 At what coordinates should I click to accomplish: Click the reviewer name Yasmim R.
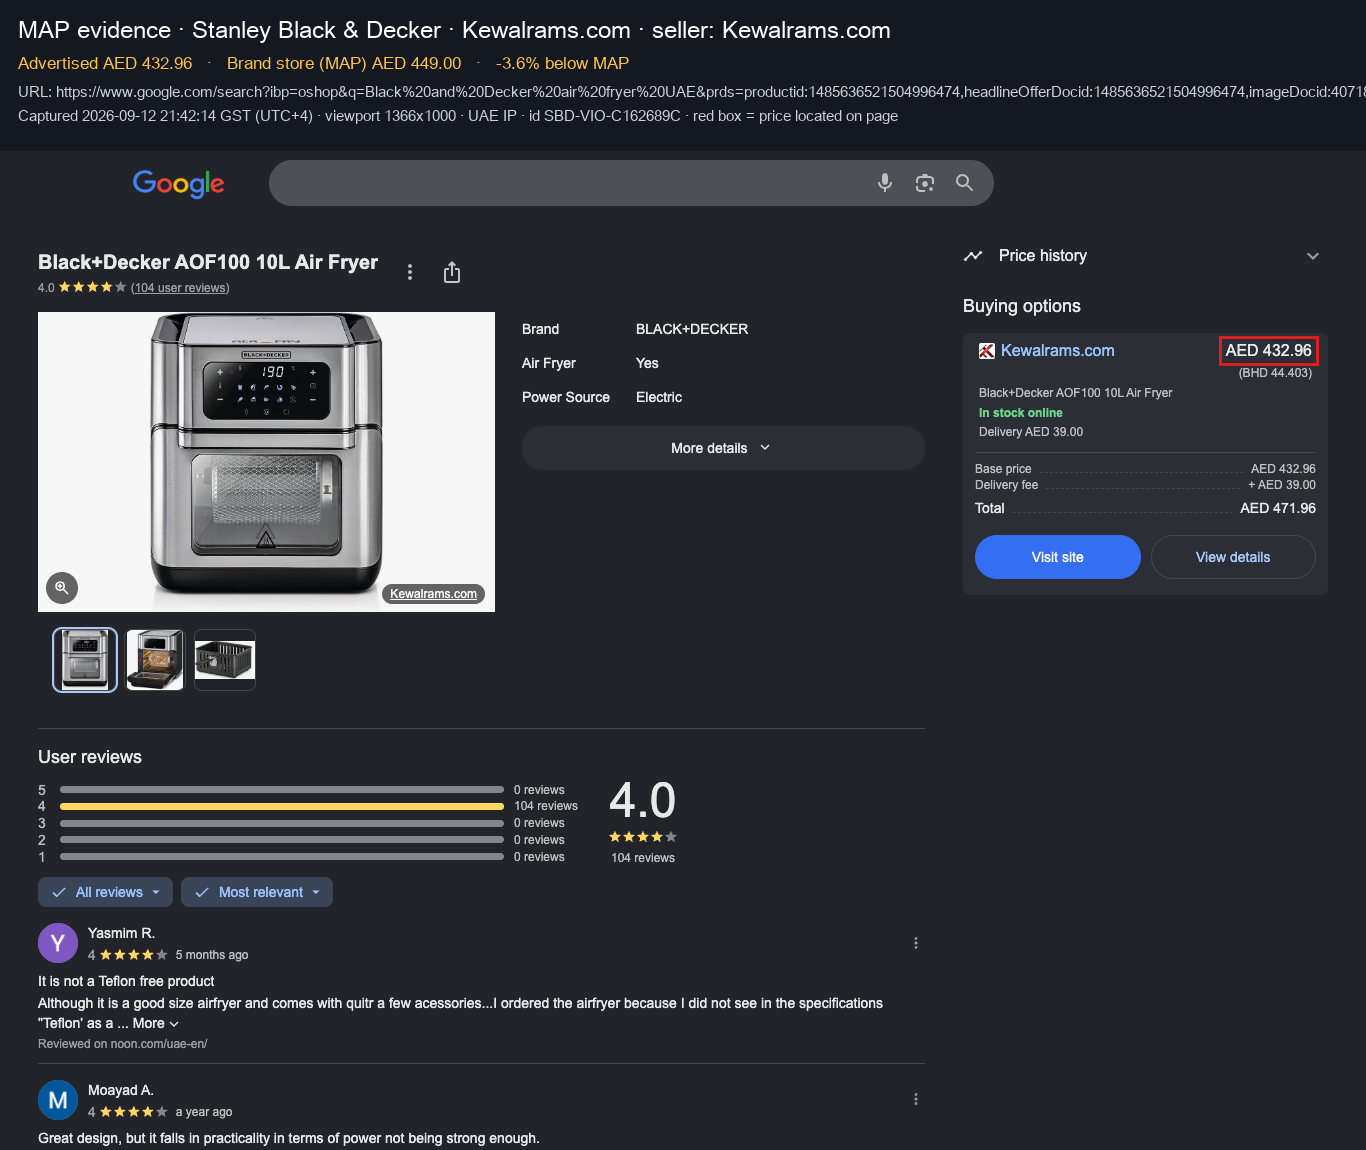[x=121, y=933]
